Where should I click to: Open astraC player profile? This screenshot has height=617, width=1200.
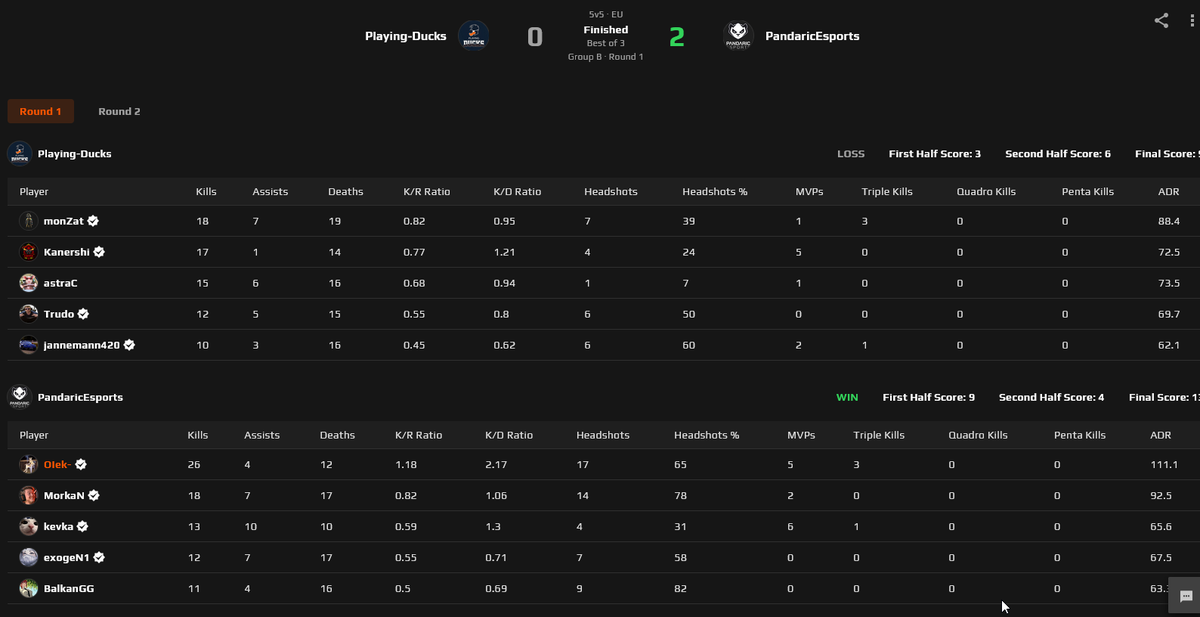tap(61, 283)
